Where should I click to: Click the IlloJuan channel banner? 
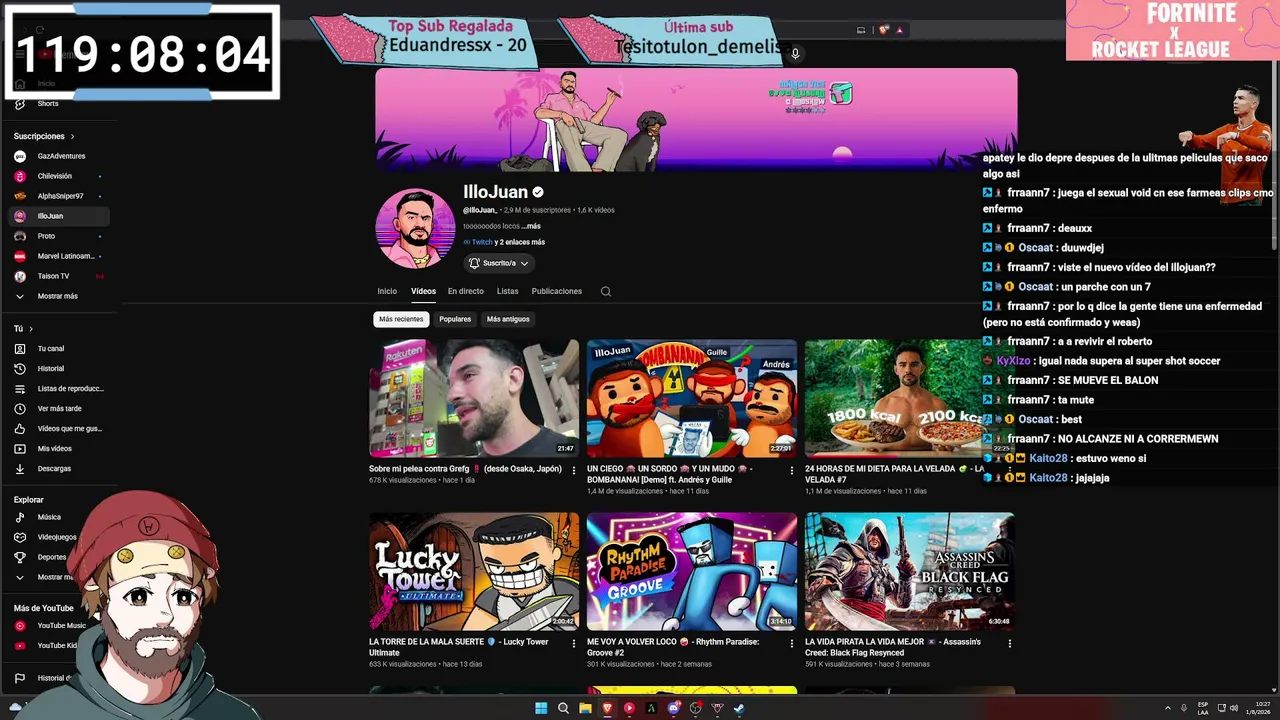pyautogui.click(x=696, y=120)
